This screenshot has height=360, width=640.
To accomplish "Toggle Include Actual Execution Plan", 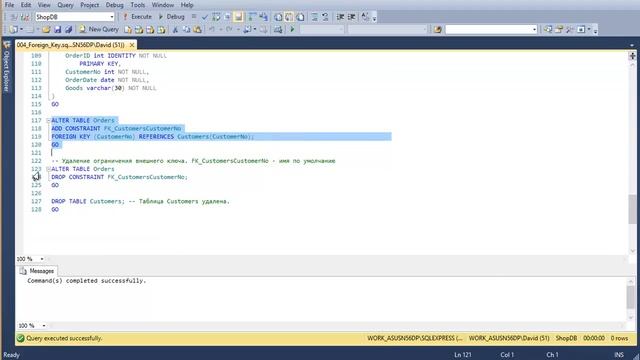I will (252, 17).
